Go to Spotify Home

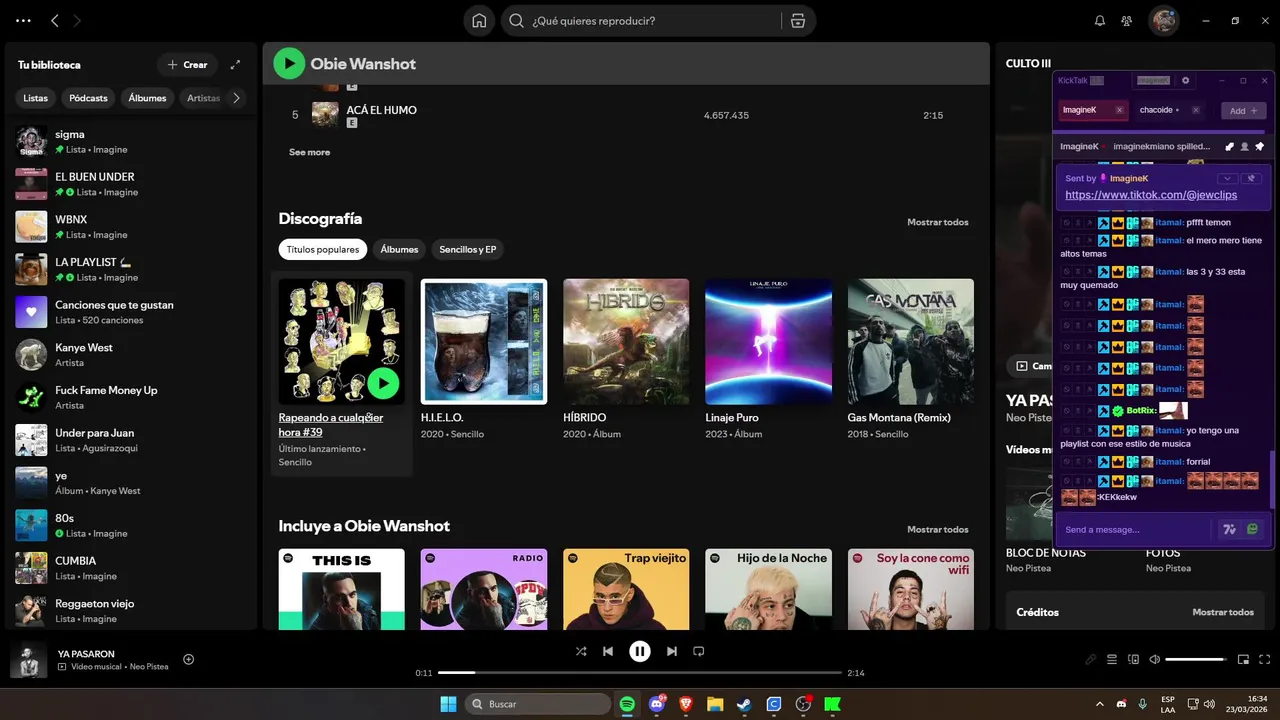coord(479,21)
